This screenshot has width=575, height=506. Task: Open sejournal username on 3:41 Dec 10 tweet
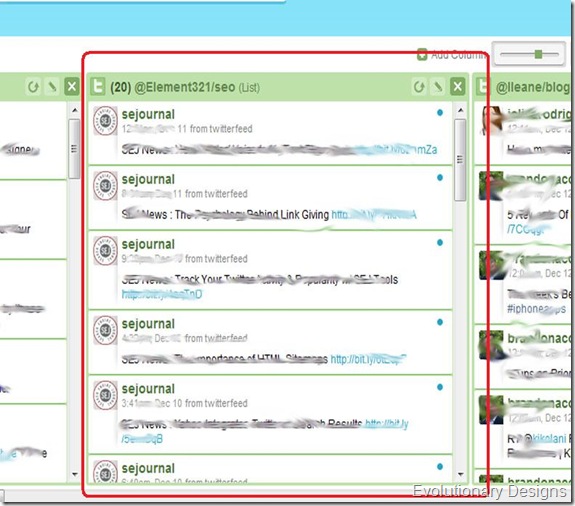point(148,389)
